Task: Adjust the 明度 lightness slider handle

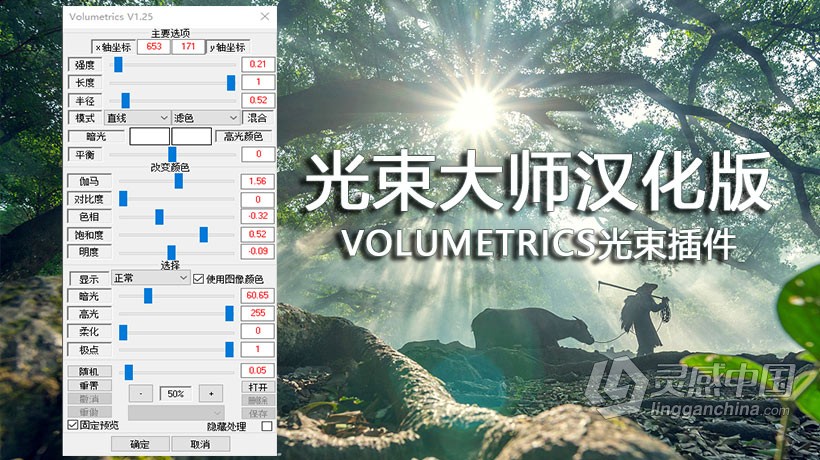Action: pyautogui.click(x=171, y=252)
